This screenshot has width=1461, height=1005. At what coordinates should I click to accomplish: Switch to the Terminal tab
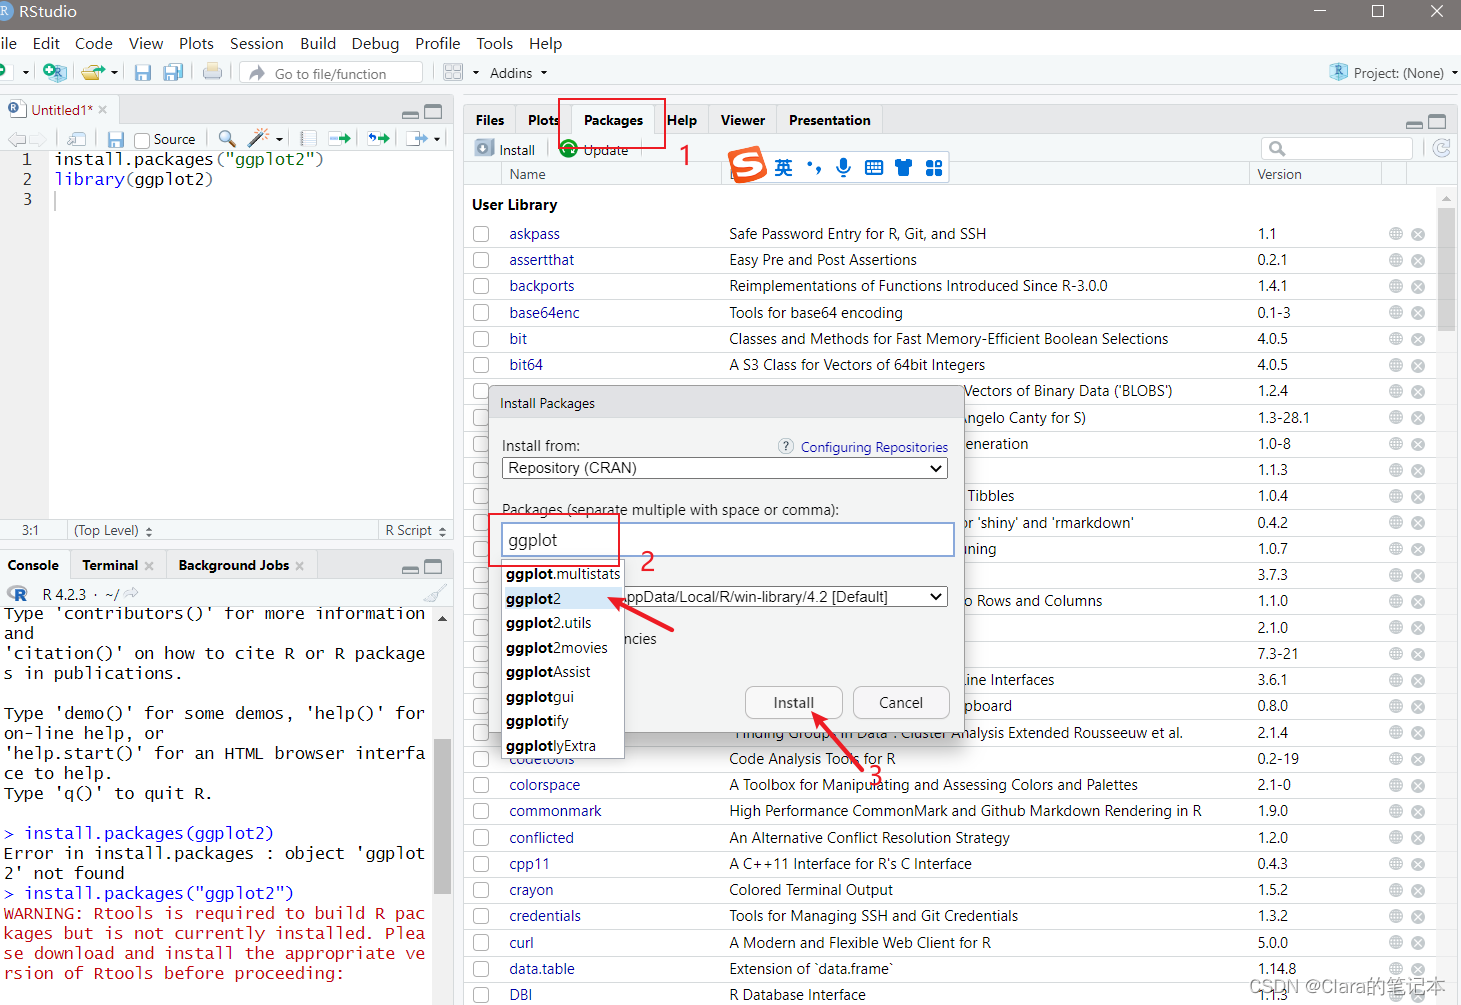(x=110, y=565)
